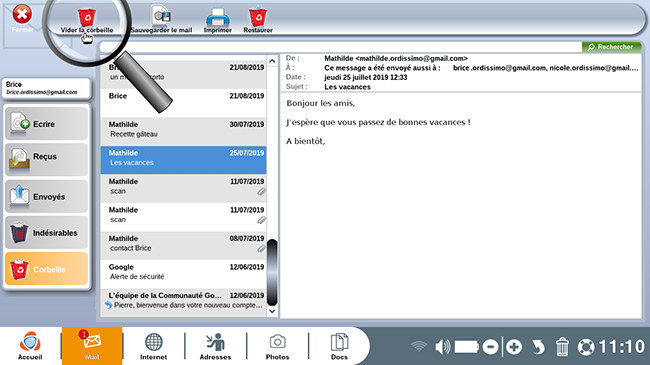The width and height of the screenshot is (650, 365).
Task: Open the Envoyés folder
Action: point(46,196)
